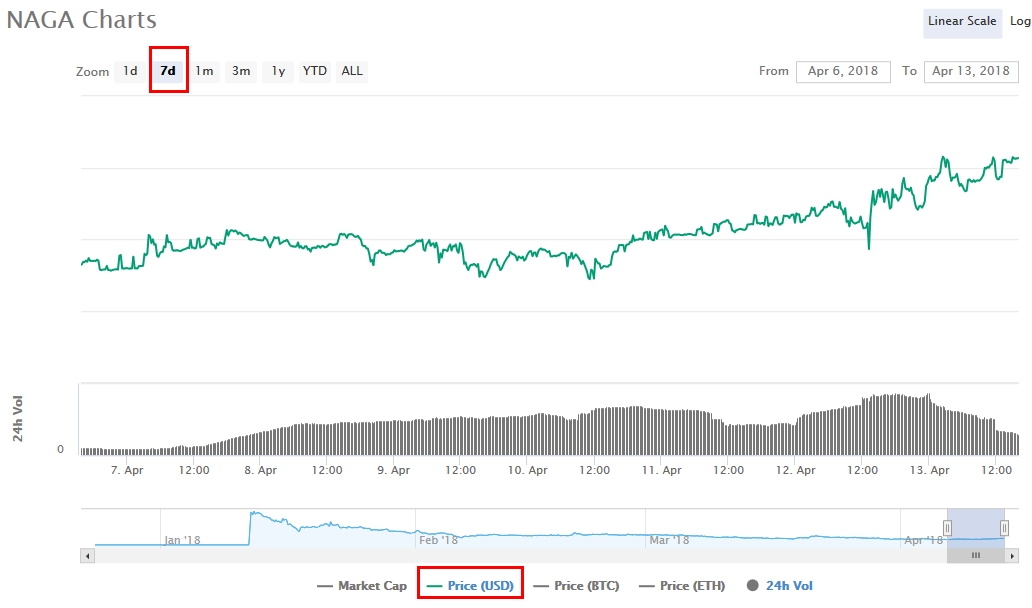The height and width of the screenshot is (608, 1032).
Task: Click the navigator scrollbar thumb
Action: [976, 556]
